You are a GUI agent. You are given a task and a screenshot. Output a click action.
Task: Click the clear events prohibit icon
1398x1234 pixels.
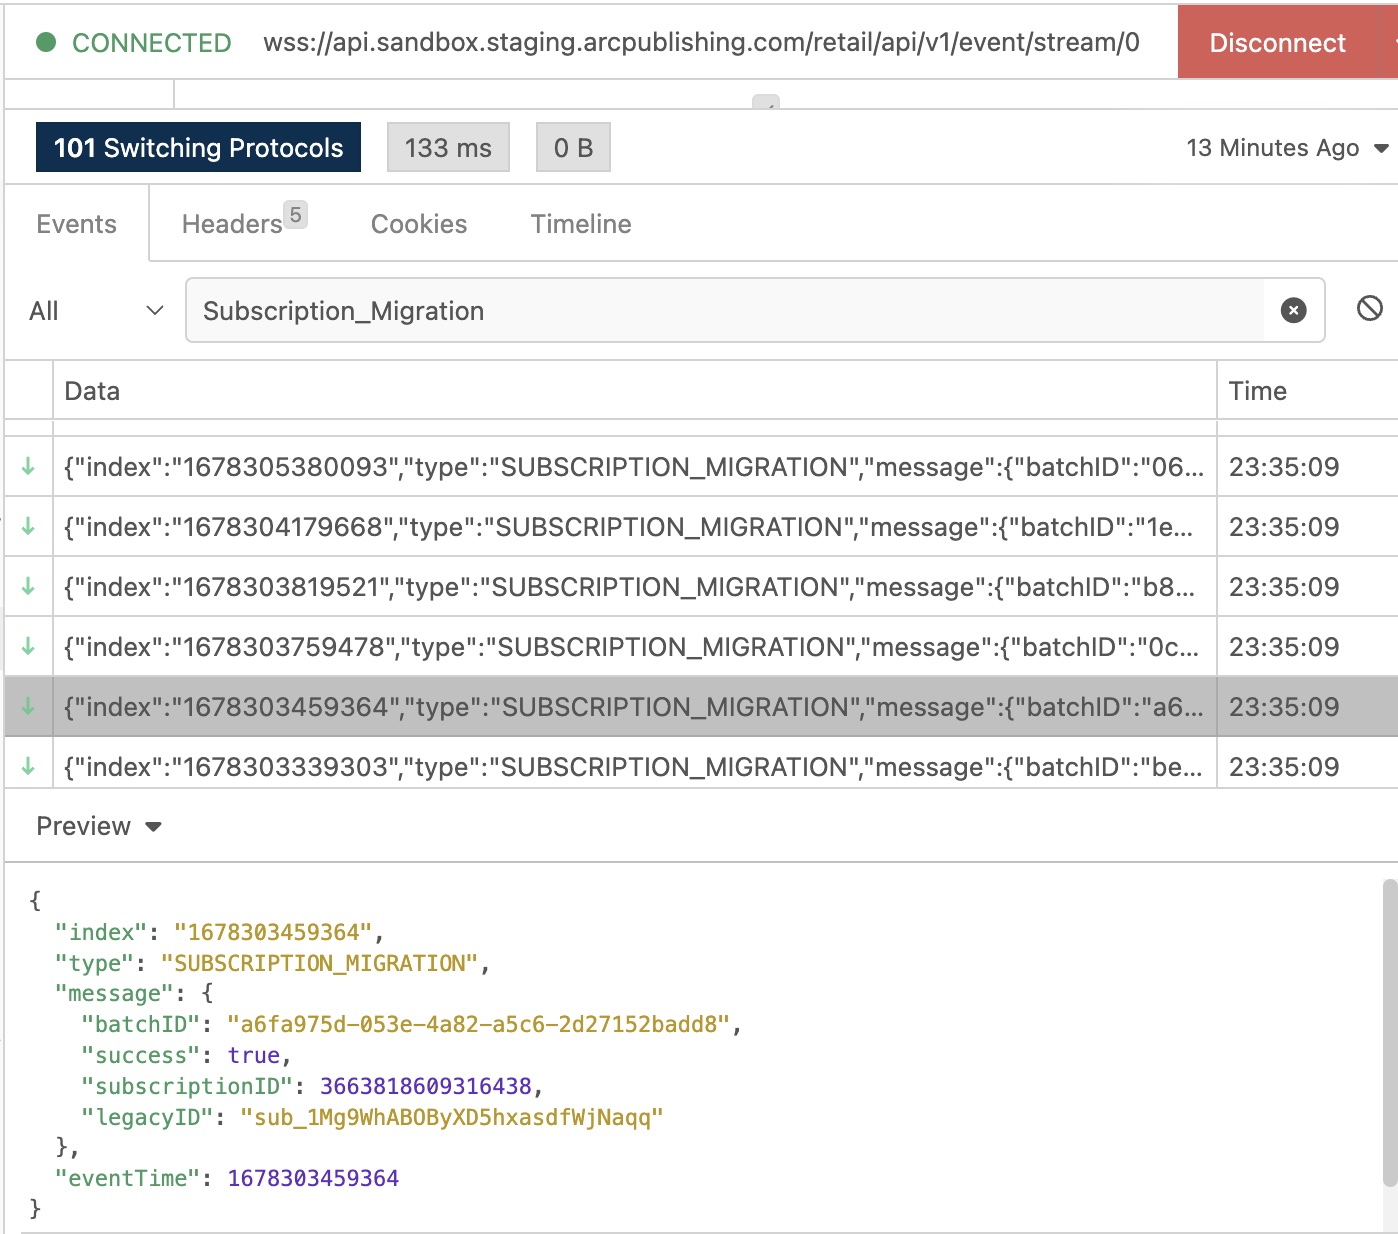coord(1370,308)
